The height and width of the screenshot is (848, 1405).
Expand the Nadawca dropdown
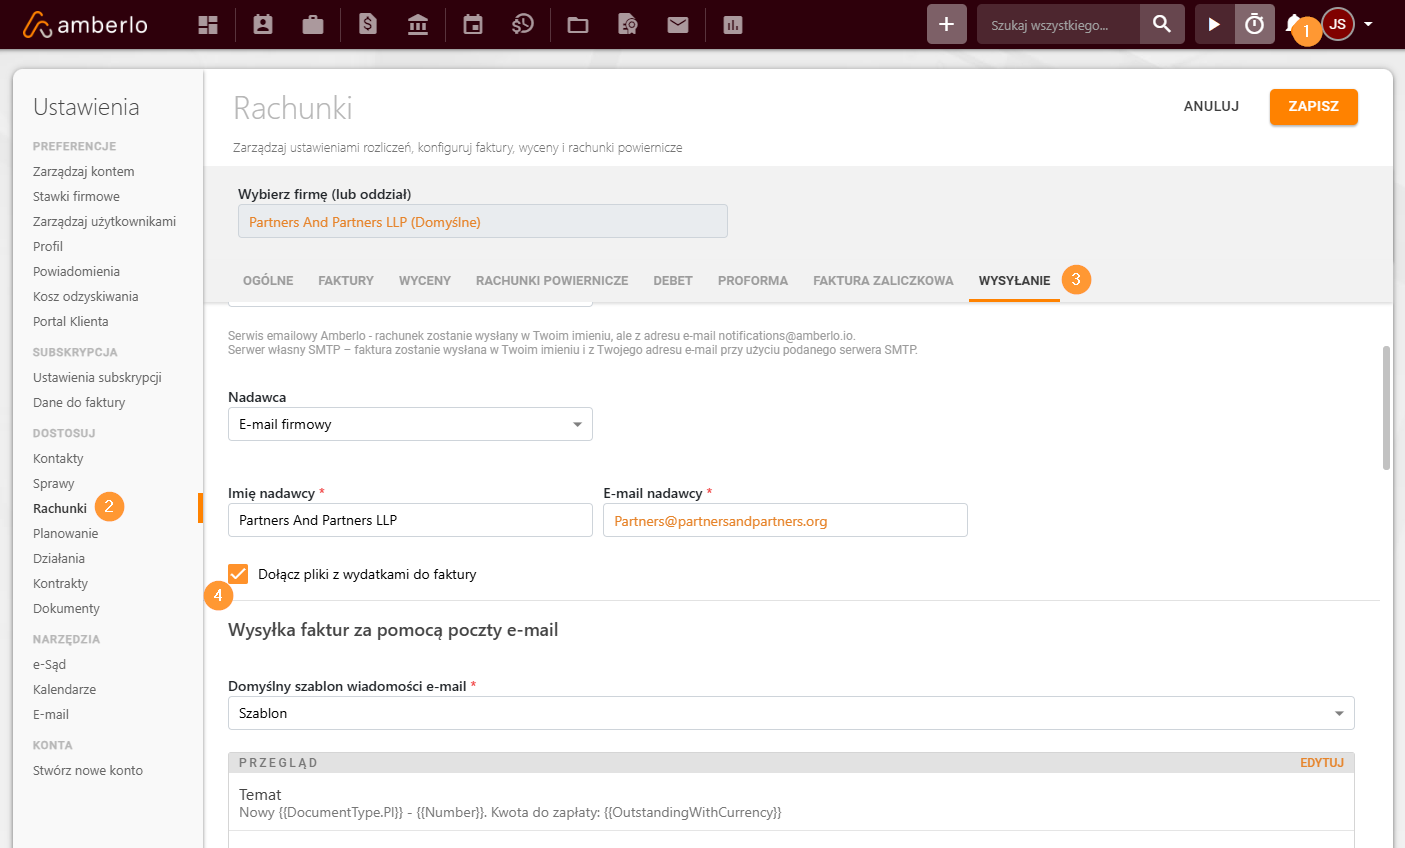[410, 424]
